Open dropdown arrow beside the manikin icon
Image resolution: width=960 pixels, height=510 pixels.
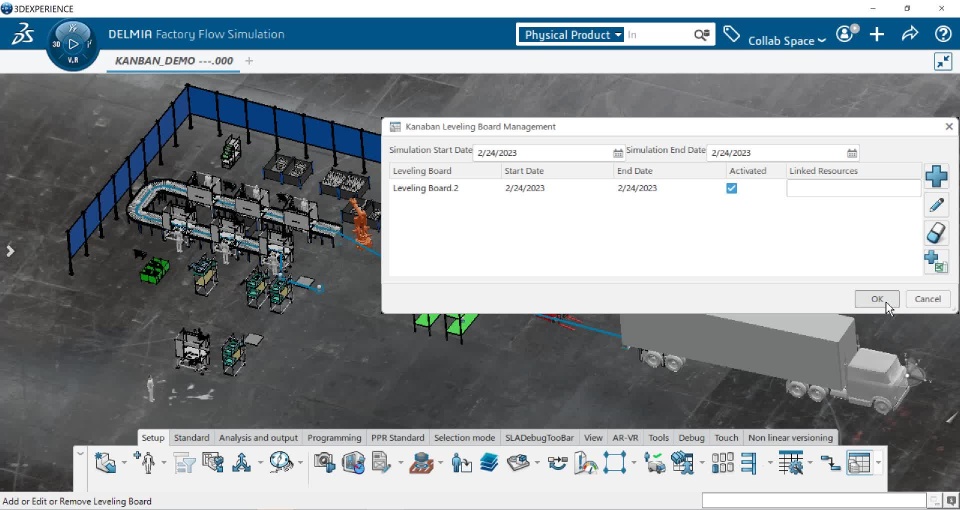[163, 462]
